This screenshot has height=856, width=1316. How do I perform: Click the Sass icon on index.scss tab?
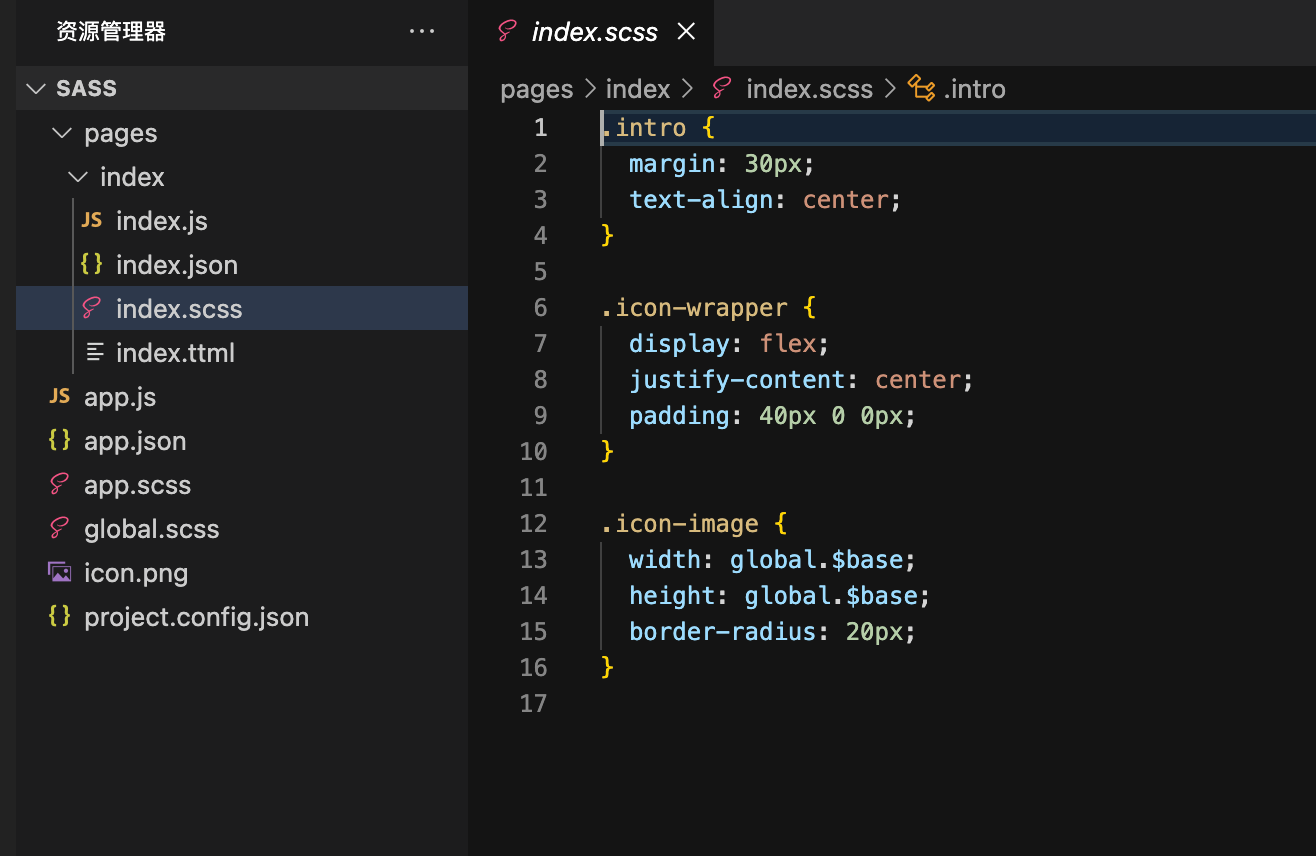[508, 32]
